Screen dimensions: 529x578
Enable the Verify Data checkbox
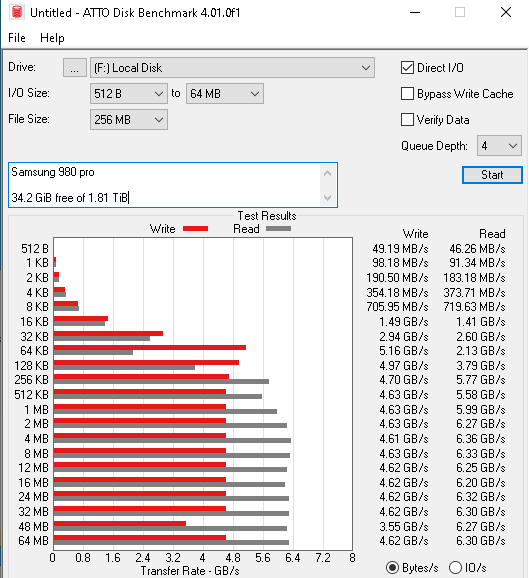coord(407,120)
